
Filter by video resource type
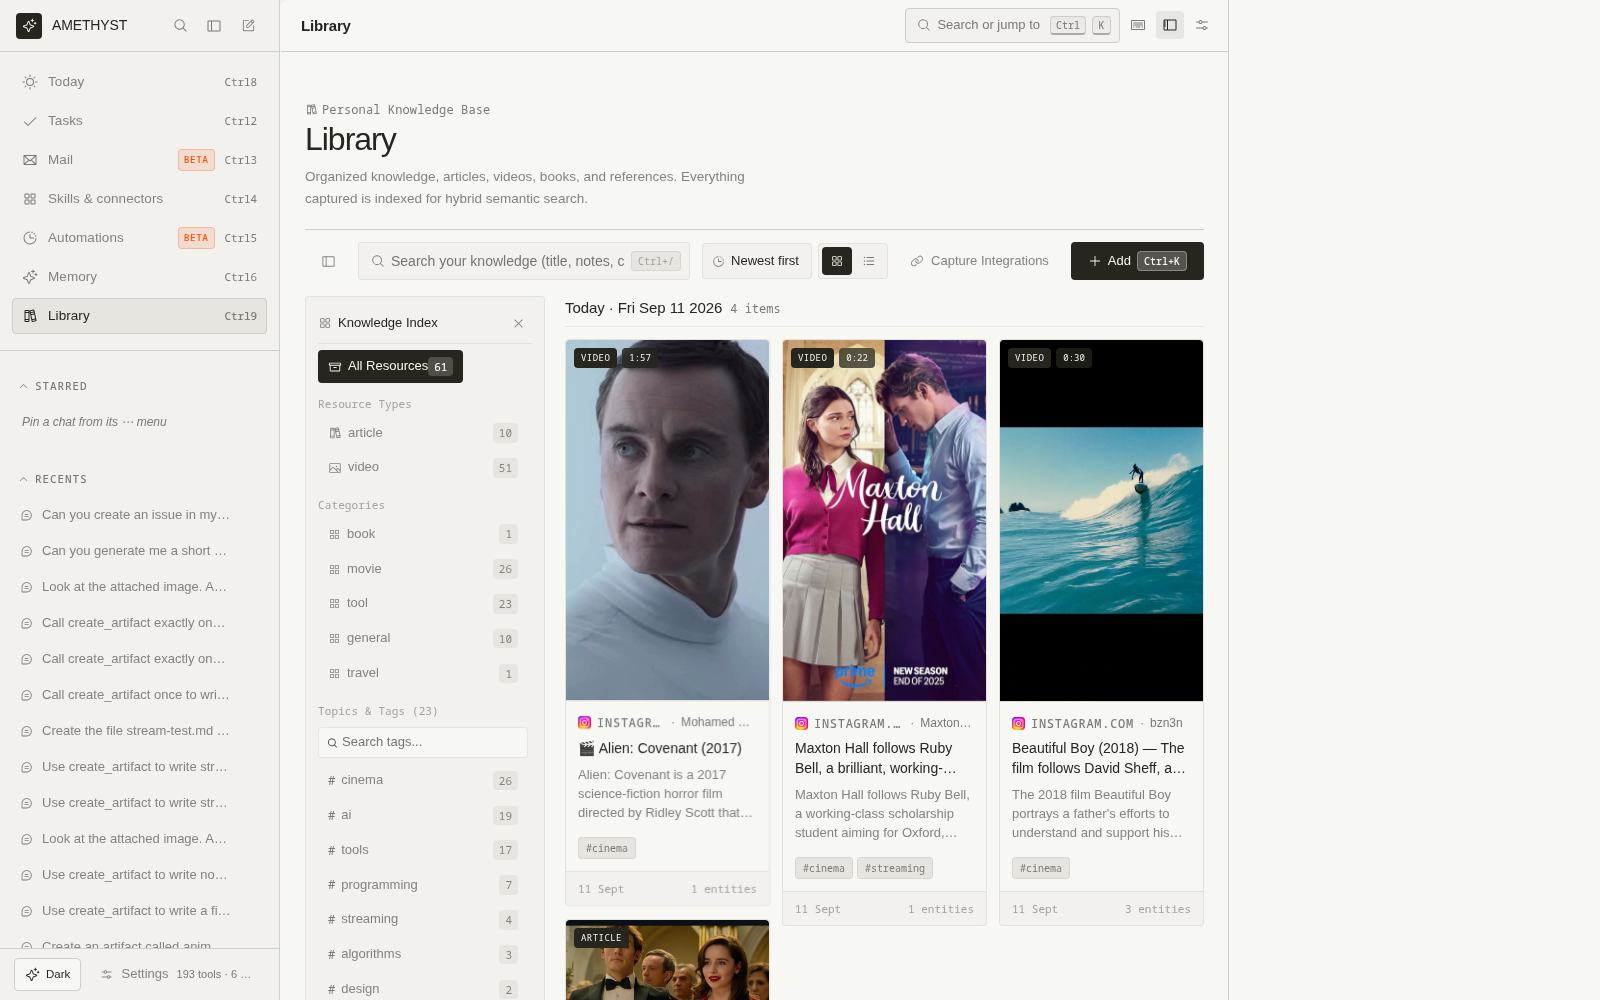click(x=424, y=467)
